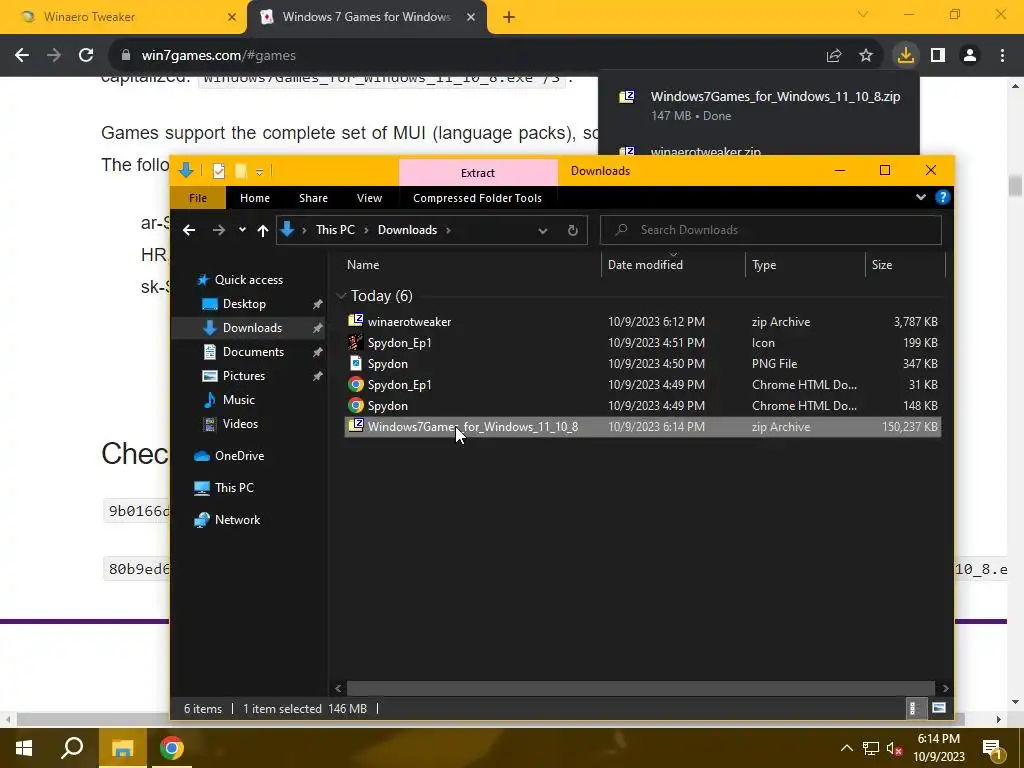Click Chrome icon on the taskbar
This screenshot has width=1024, height=768.
point(172,748)
